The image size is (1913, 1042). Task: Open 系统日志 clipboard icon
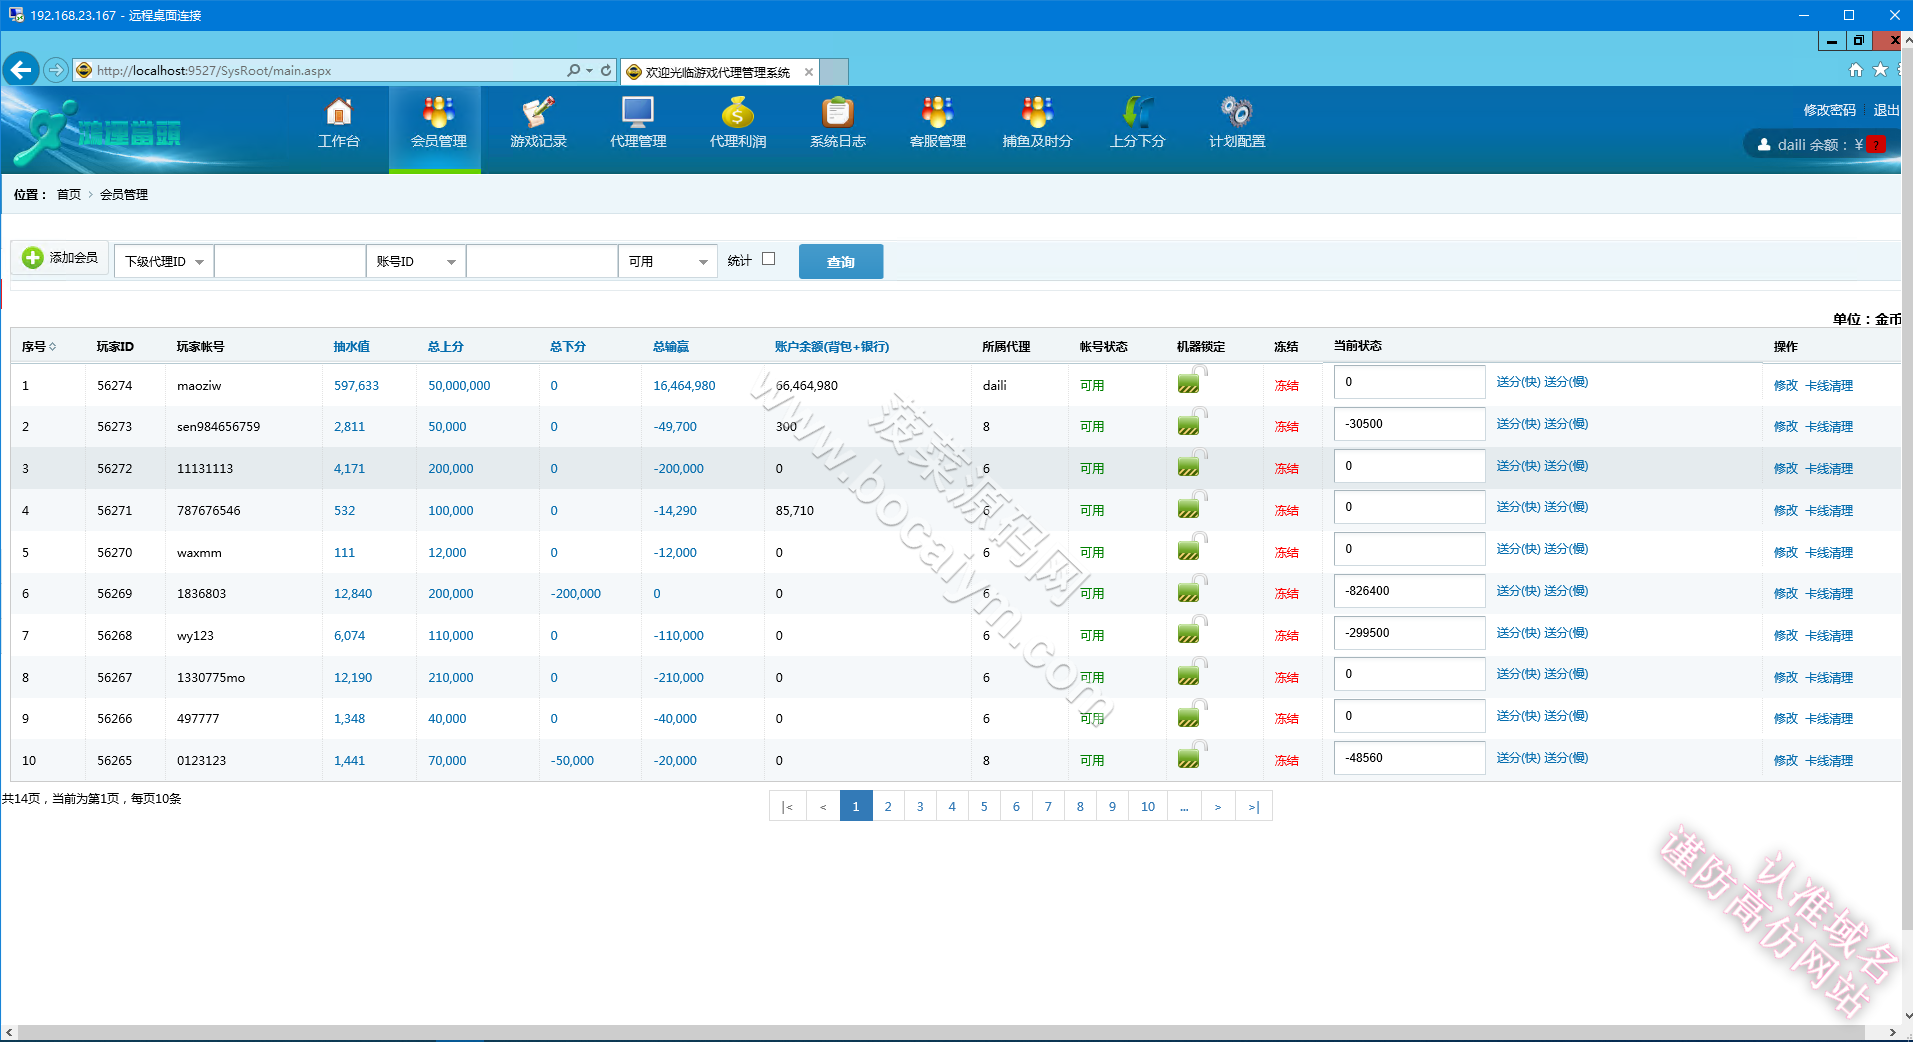click(838, 111)
